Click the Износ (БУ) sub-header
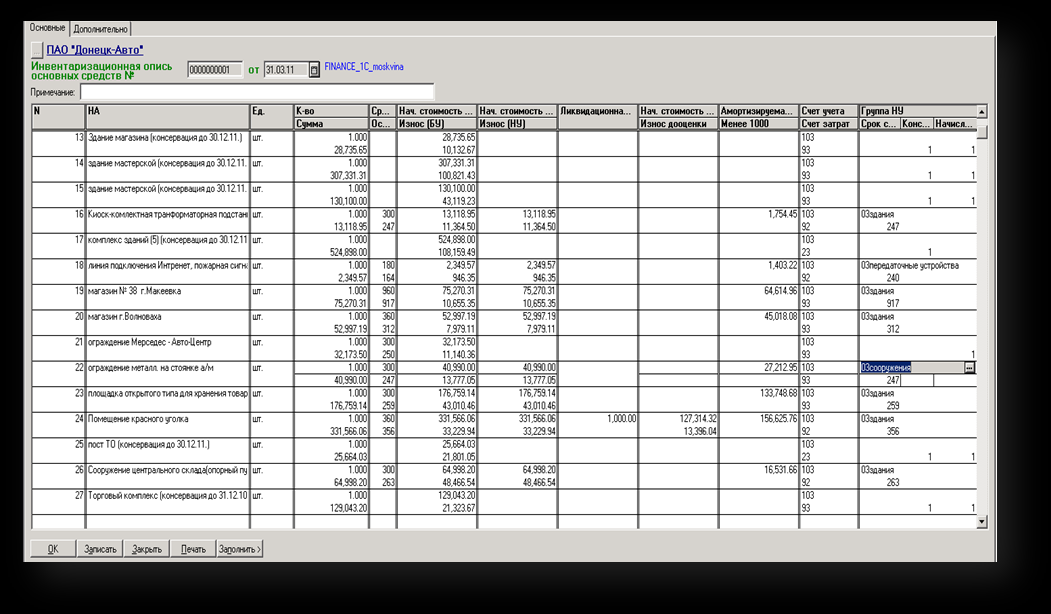Viewport: 1051px width, 614px height. point(436,124)
